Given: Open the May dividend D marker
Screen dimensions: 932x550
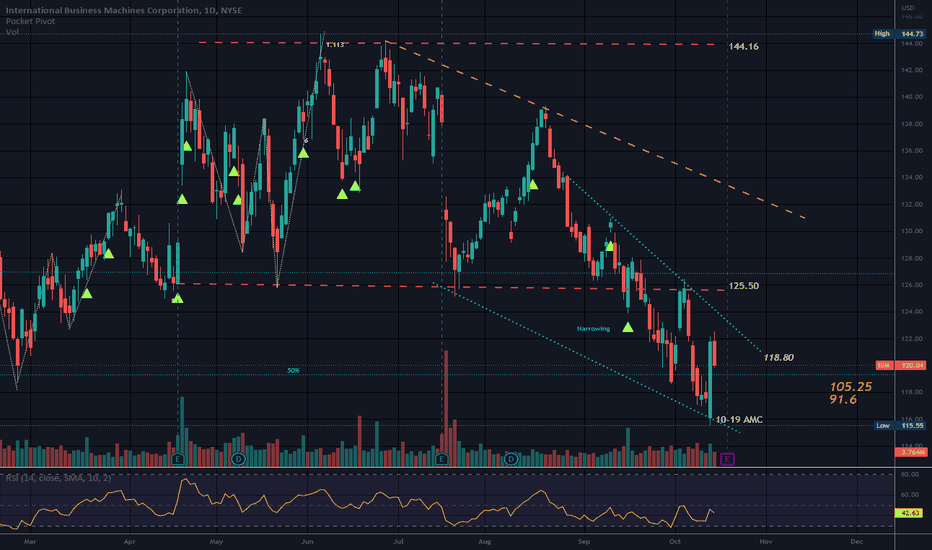Looking at the screenshot, I should (238, 459).
